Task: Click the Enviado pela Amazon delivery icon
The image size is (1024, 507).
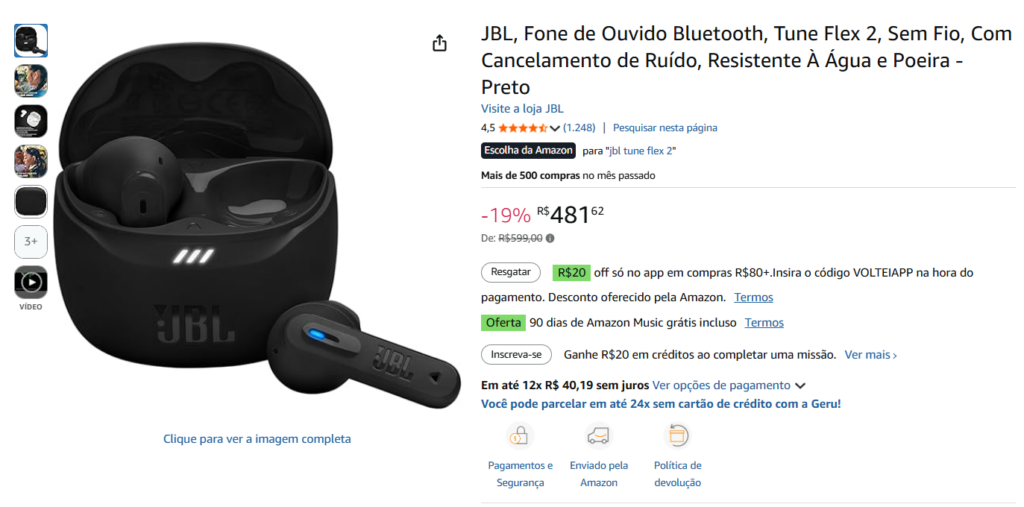Action: pyautogui.click(x=598, y=436)
